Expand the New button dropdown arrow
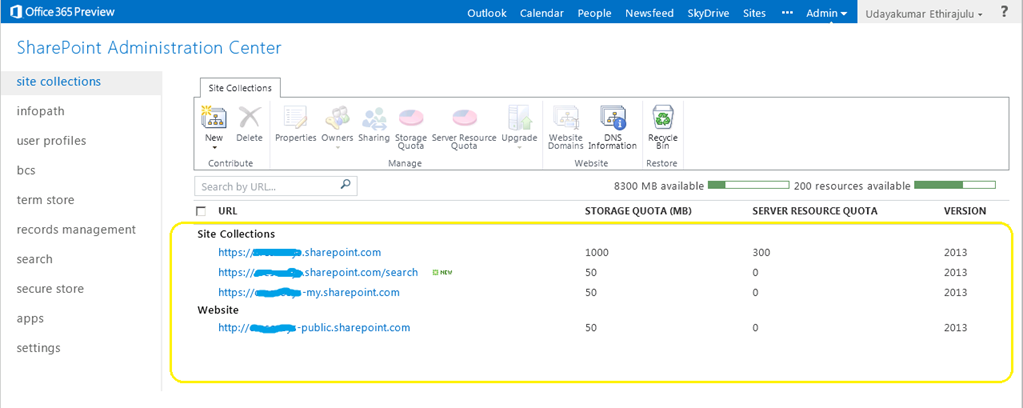Screen dimensions: 1023x408 coord(213,148)
